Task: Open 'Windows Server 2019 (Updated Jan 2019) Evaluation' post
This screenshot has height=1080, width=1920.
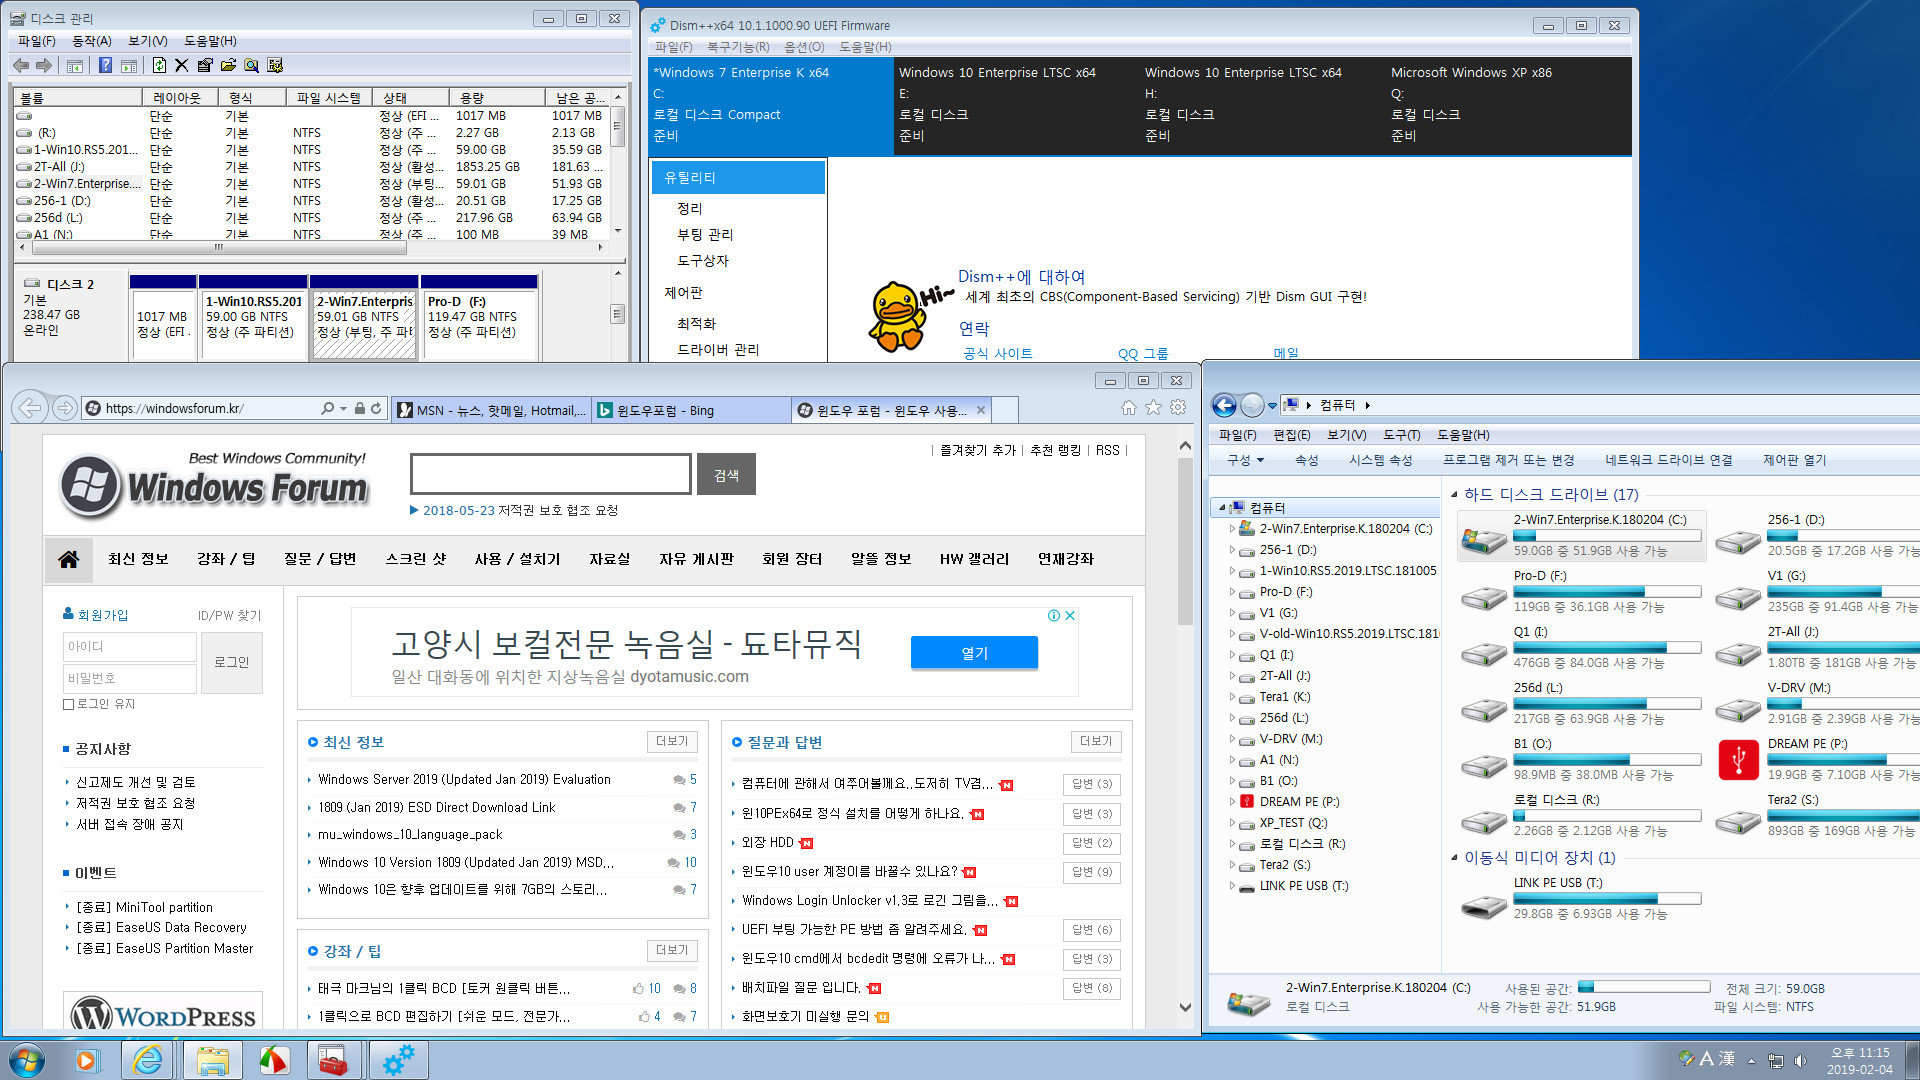Action: 464,780
